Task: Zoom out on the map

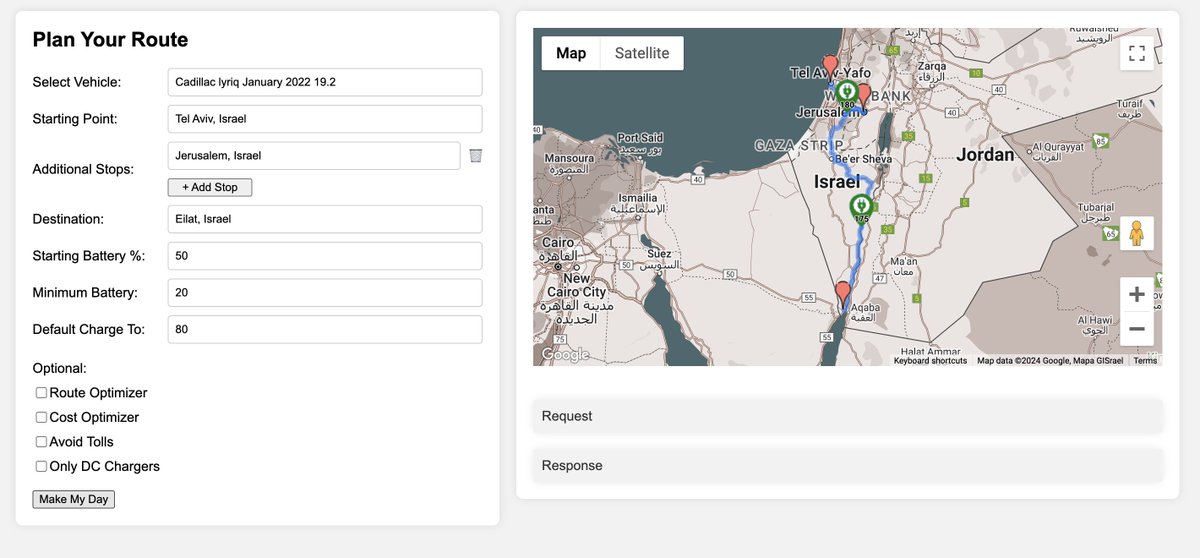Action: pyautogui.click(x=1136, y=329)
